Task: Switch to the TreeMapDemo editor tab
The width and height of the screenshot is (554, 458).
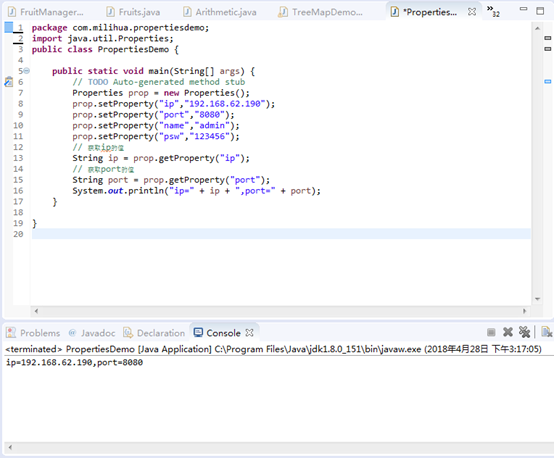Action: click(x=321, y=12)
